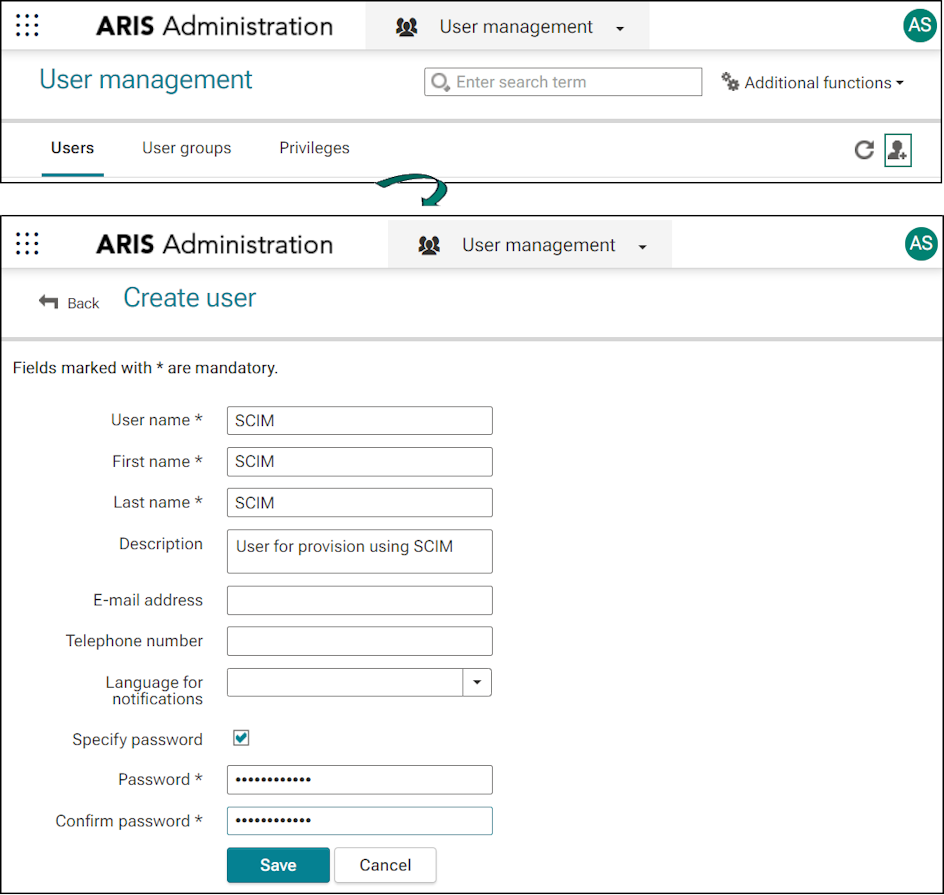Click the User management page heading
Screen dimensions: 944x895
tap(146, 79)
